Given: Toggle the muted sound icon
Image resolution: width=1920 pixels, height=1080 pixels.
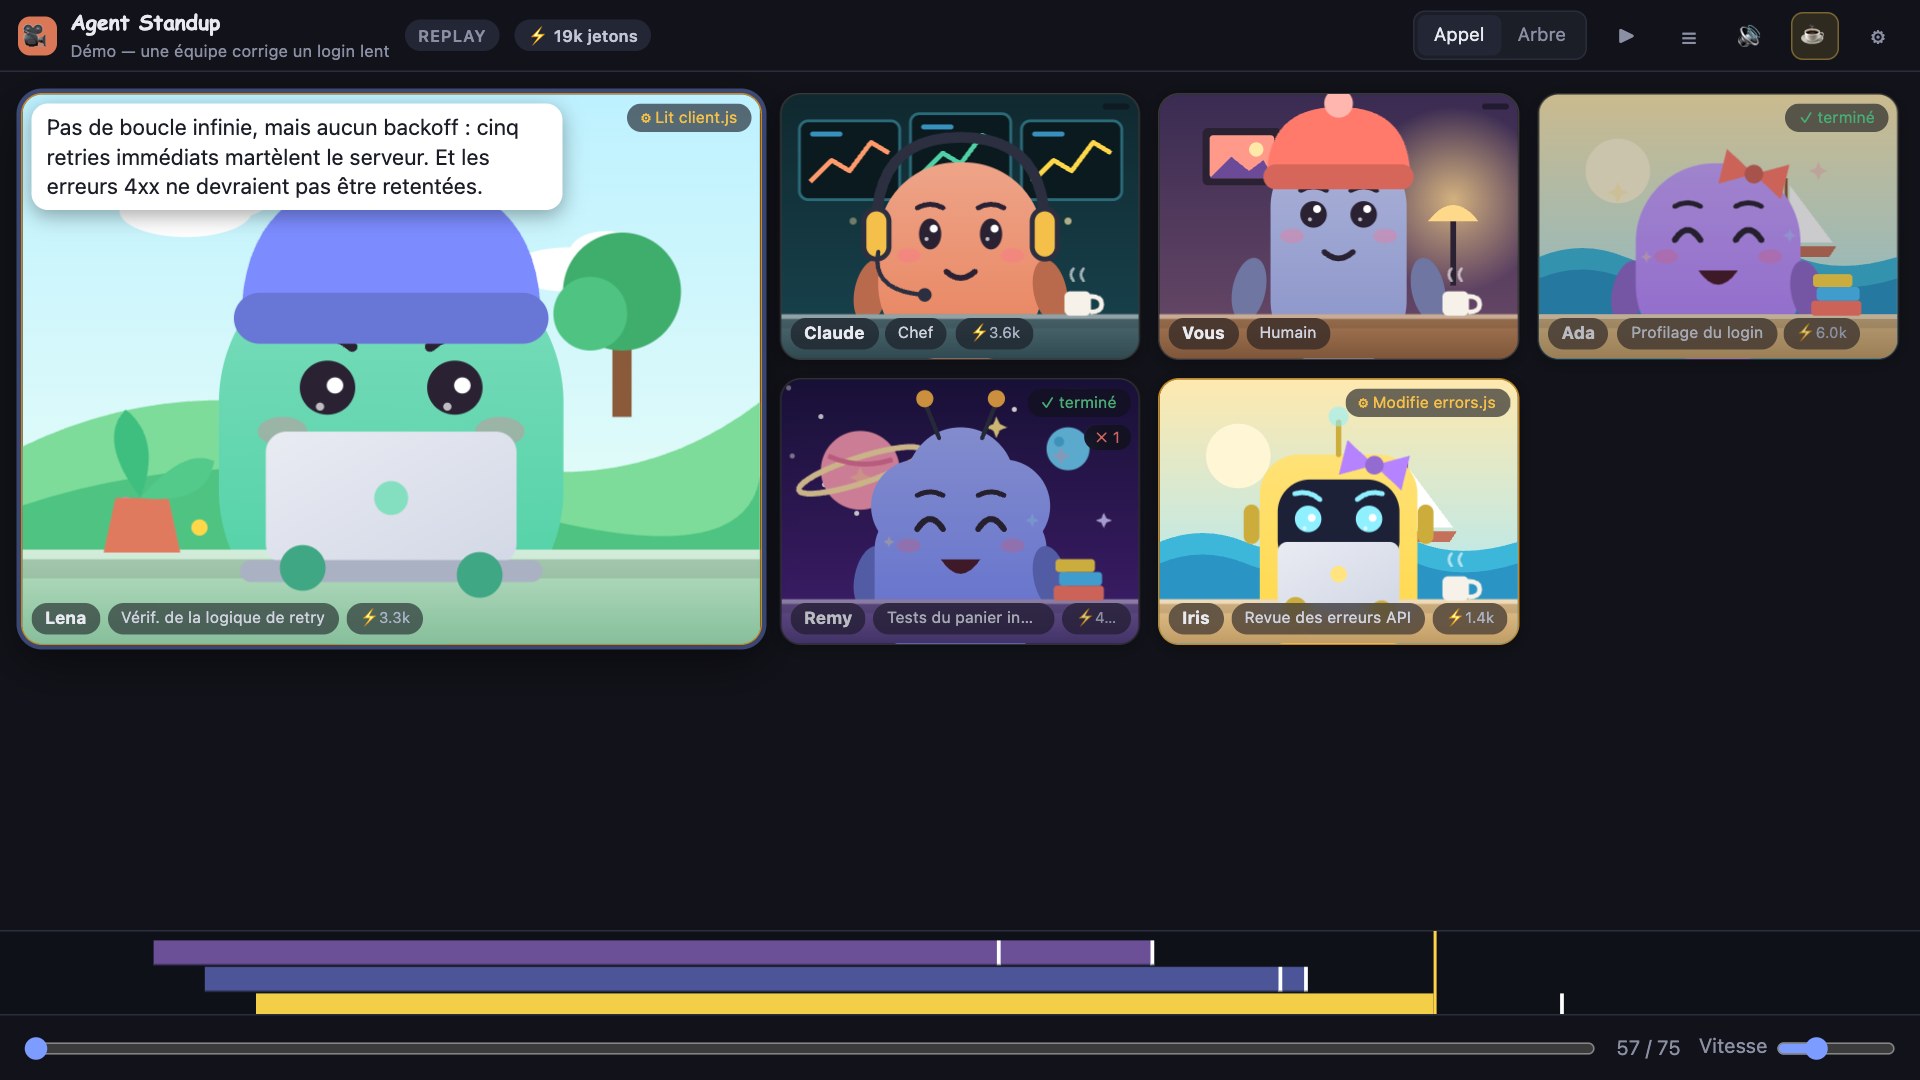Looking at the screenshot, I should pos(1749,36).
